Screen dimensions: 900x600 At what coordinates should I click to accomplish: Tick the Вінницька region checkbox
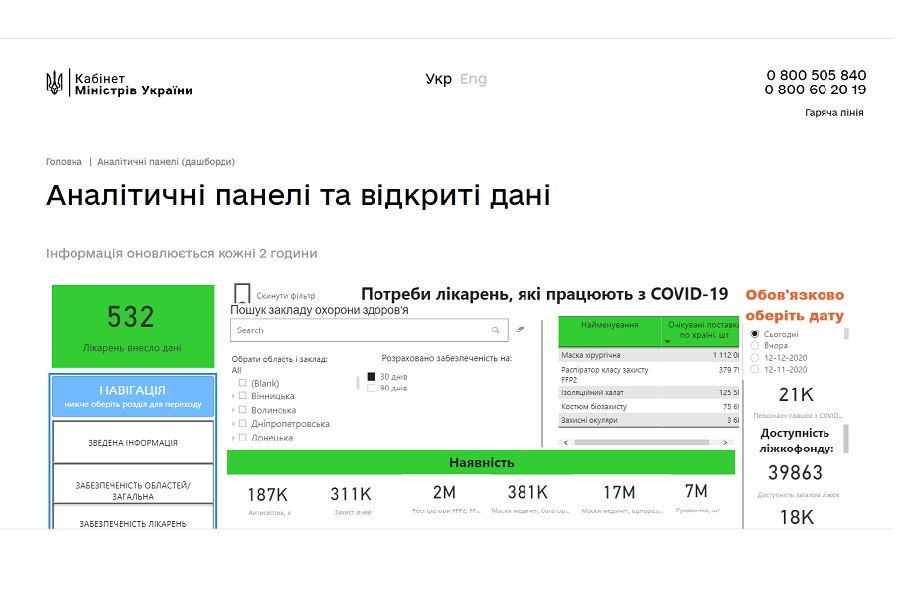[242, 396]
